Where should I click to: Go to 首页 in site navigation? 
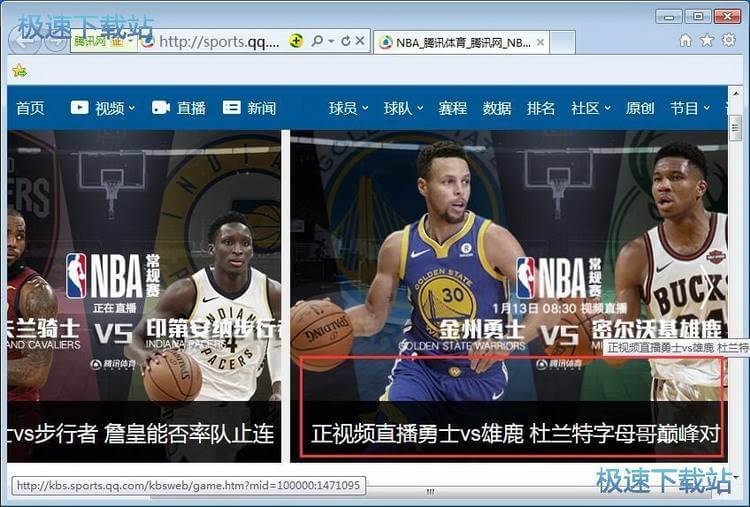pos(30,108)
